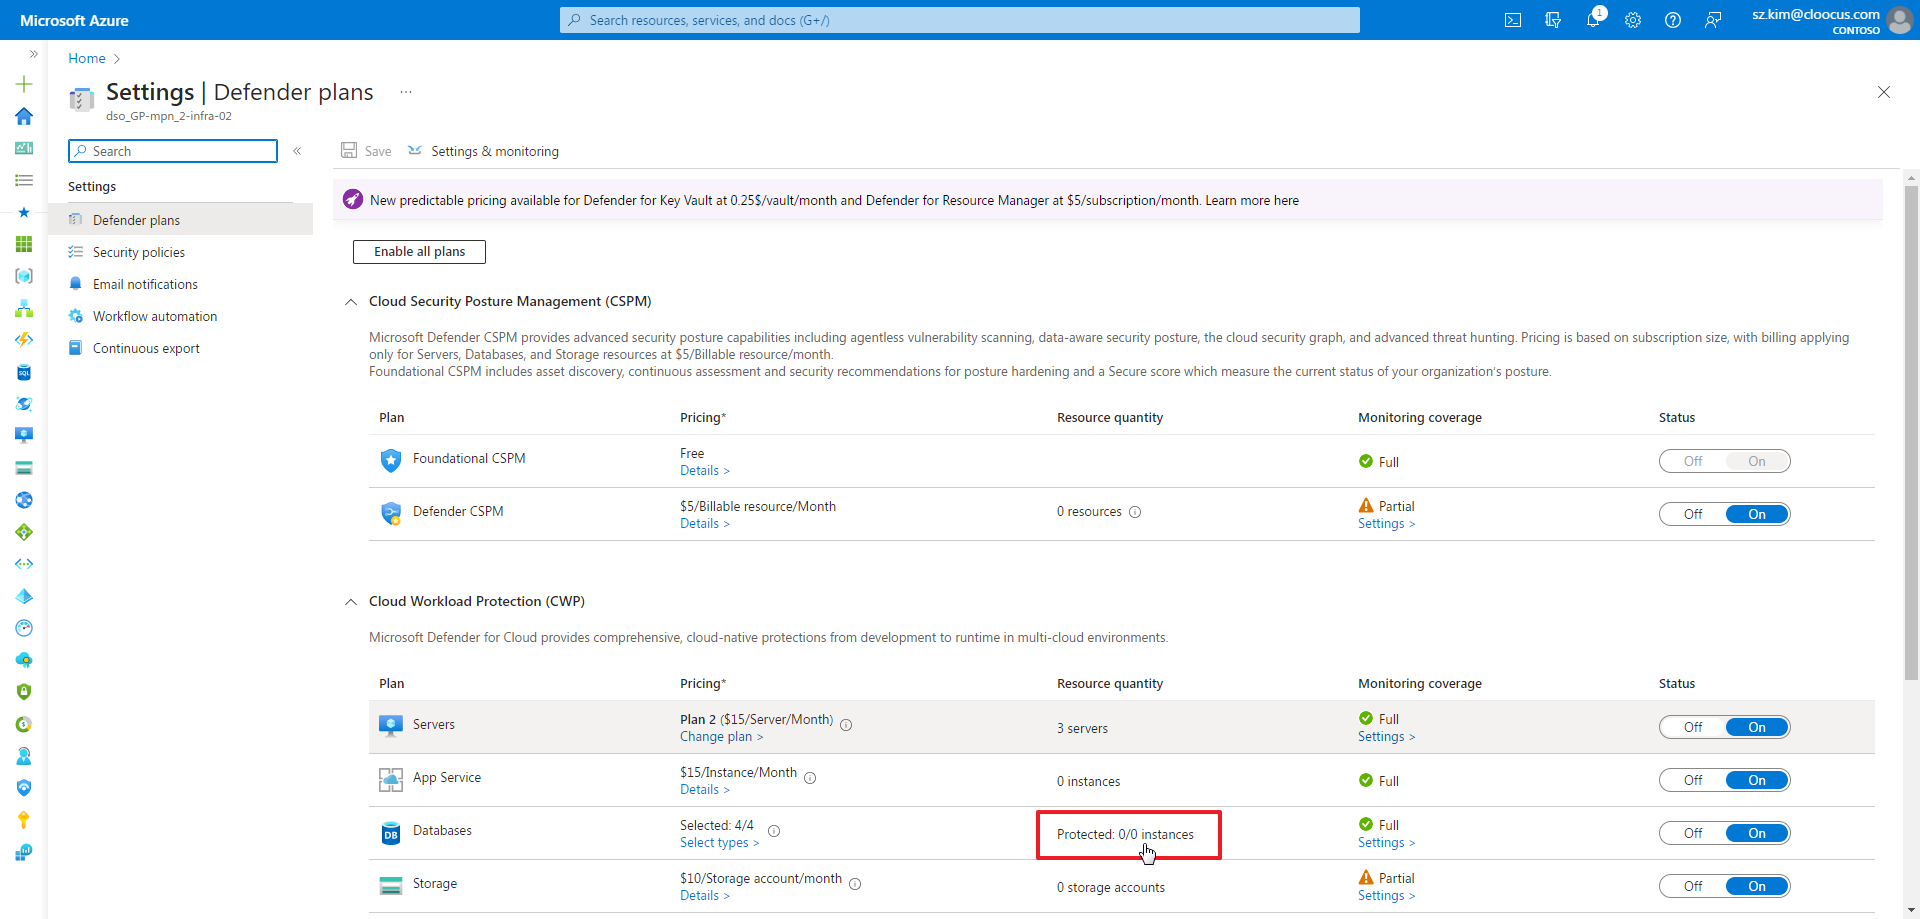1920x919 pixels.
Task: Go to Home icon in left sidebar
Action: point(24,116)
